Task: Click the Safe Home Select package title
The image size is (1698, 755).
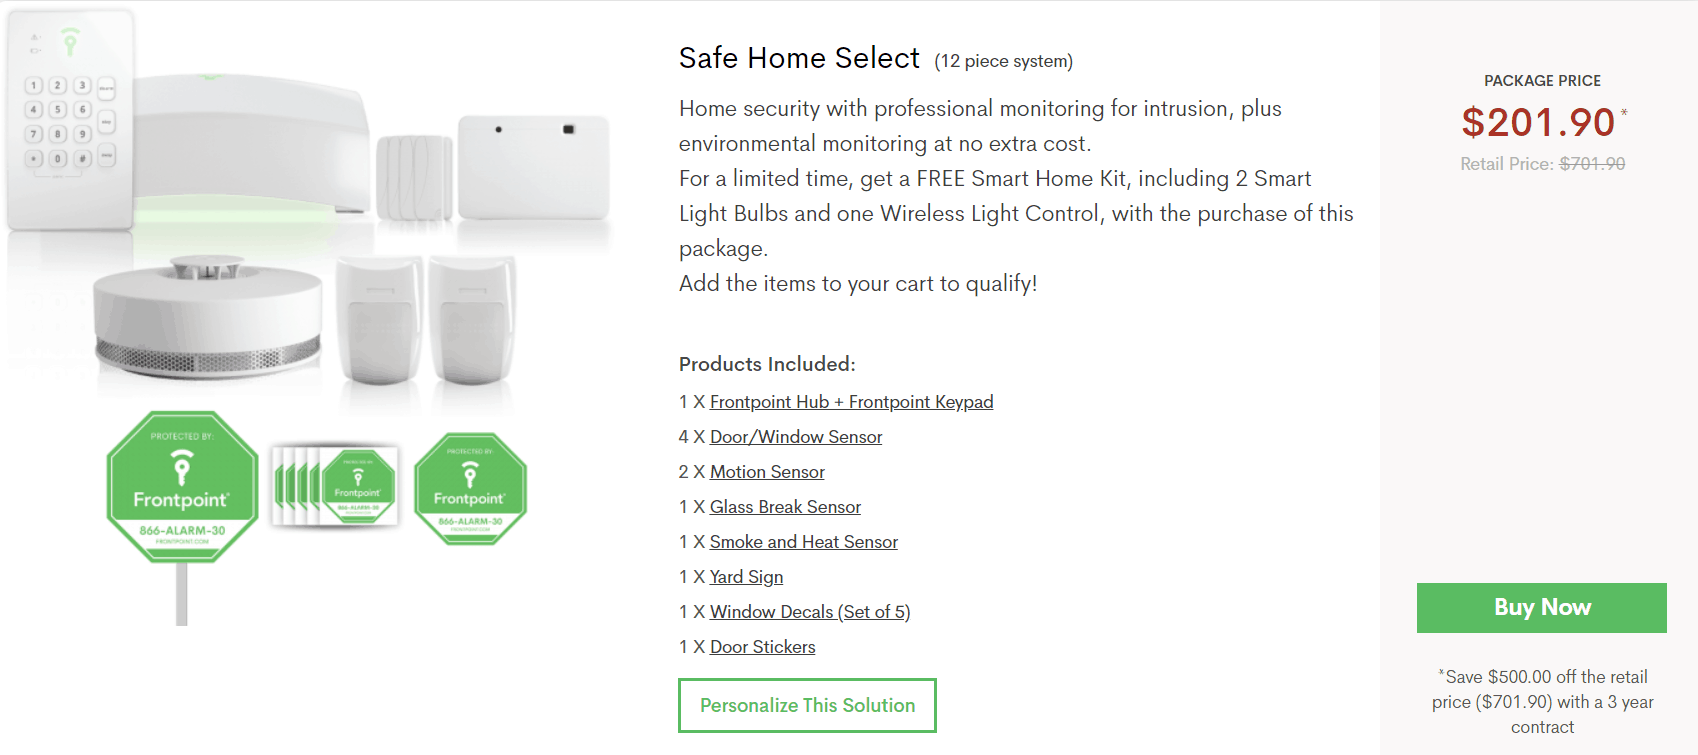Action: point(799,58)
